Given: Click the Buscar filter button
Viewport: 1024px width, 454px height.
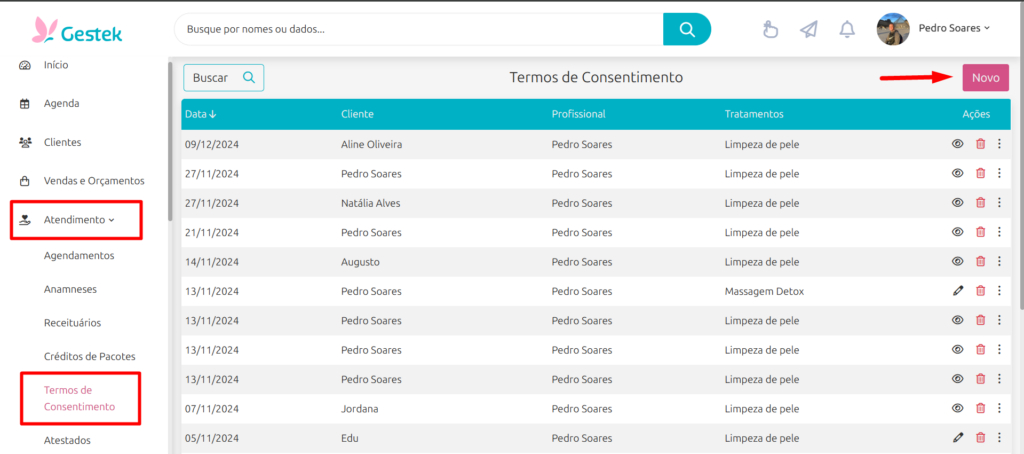Looking at the screenshot, I should click(x=223, y=78).
